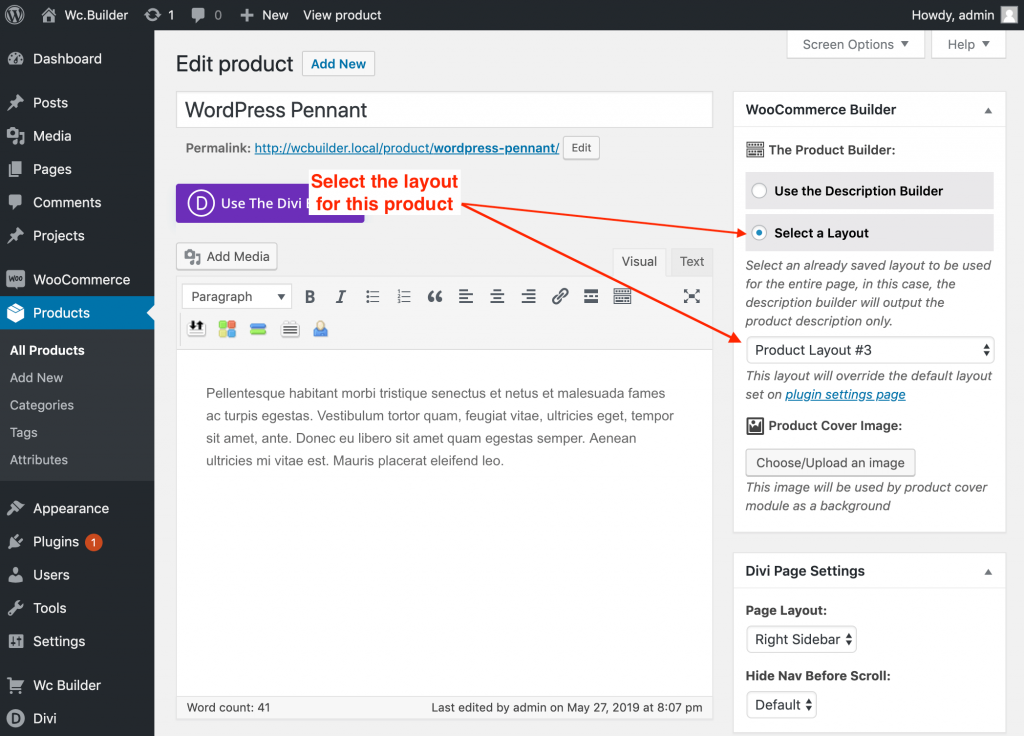Image resolution: width=1024 pixels, height=736 pixels.
Task: Switch to the Visual editor tab
Action: tap(639, 262)
